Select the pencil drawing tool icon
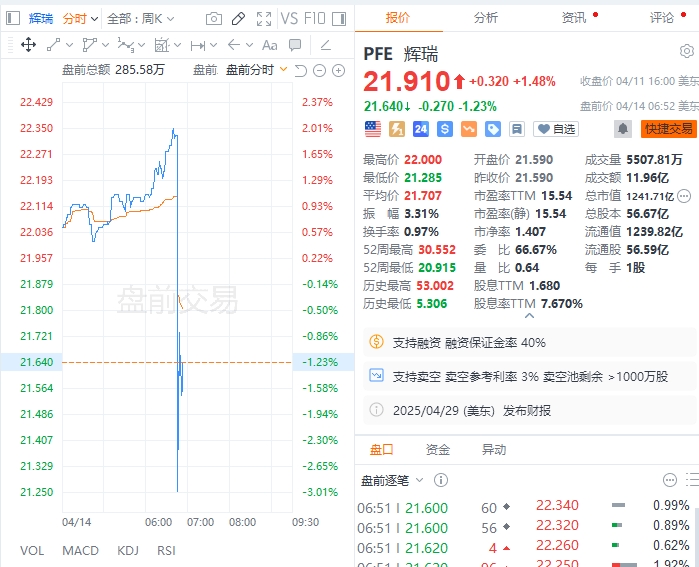This screenshot has height=567, width=699. (x=238, y=19)
